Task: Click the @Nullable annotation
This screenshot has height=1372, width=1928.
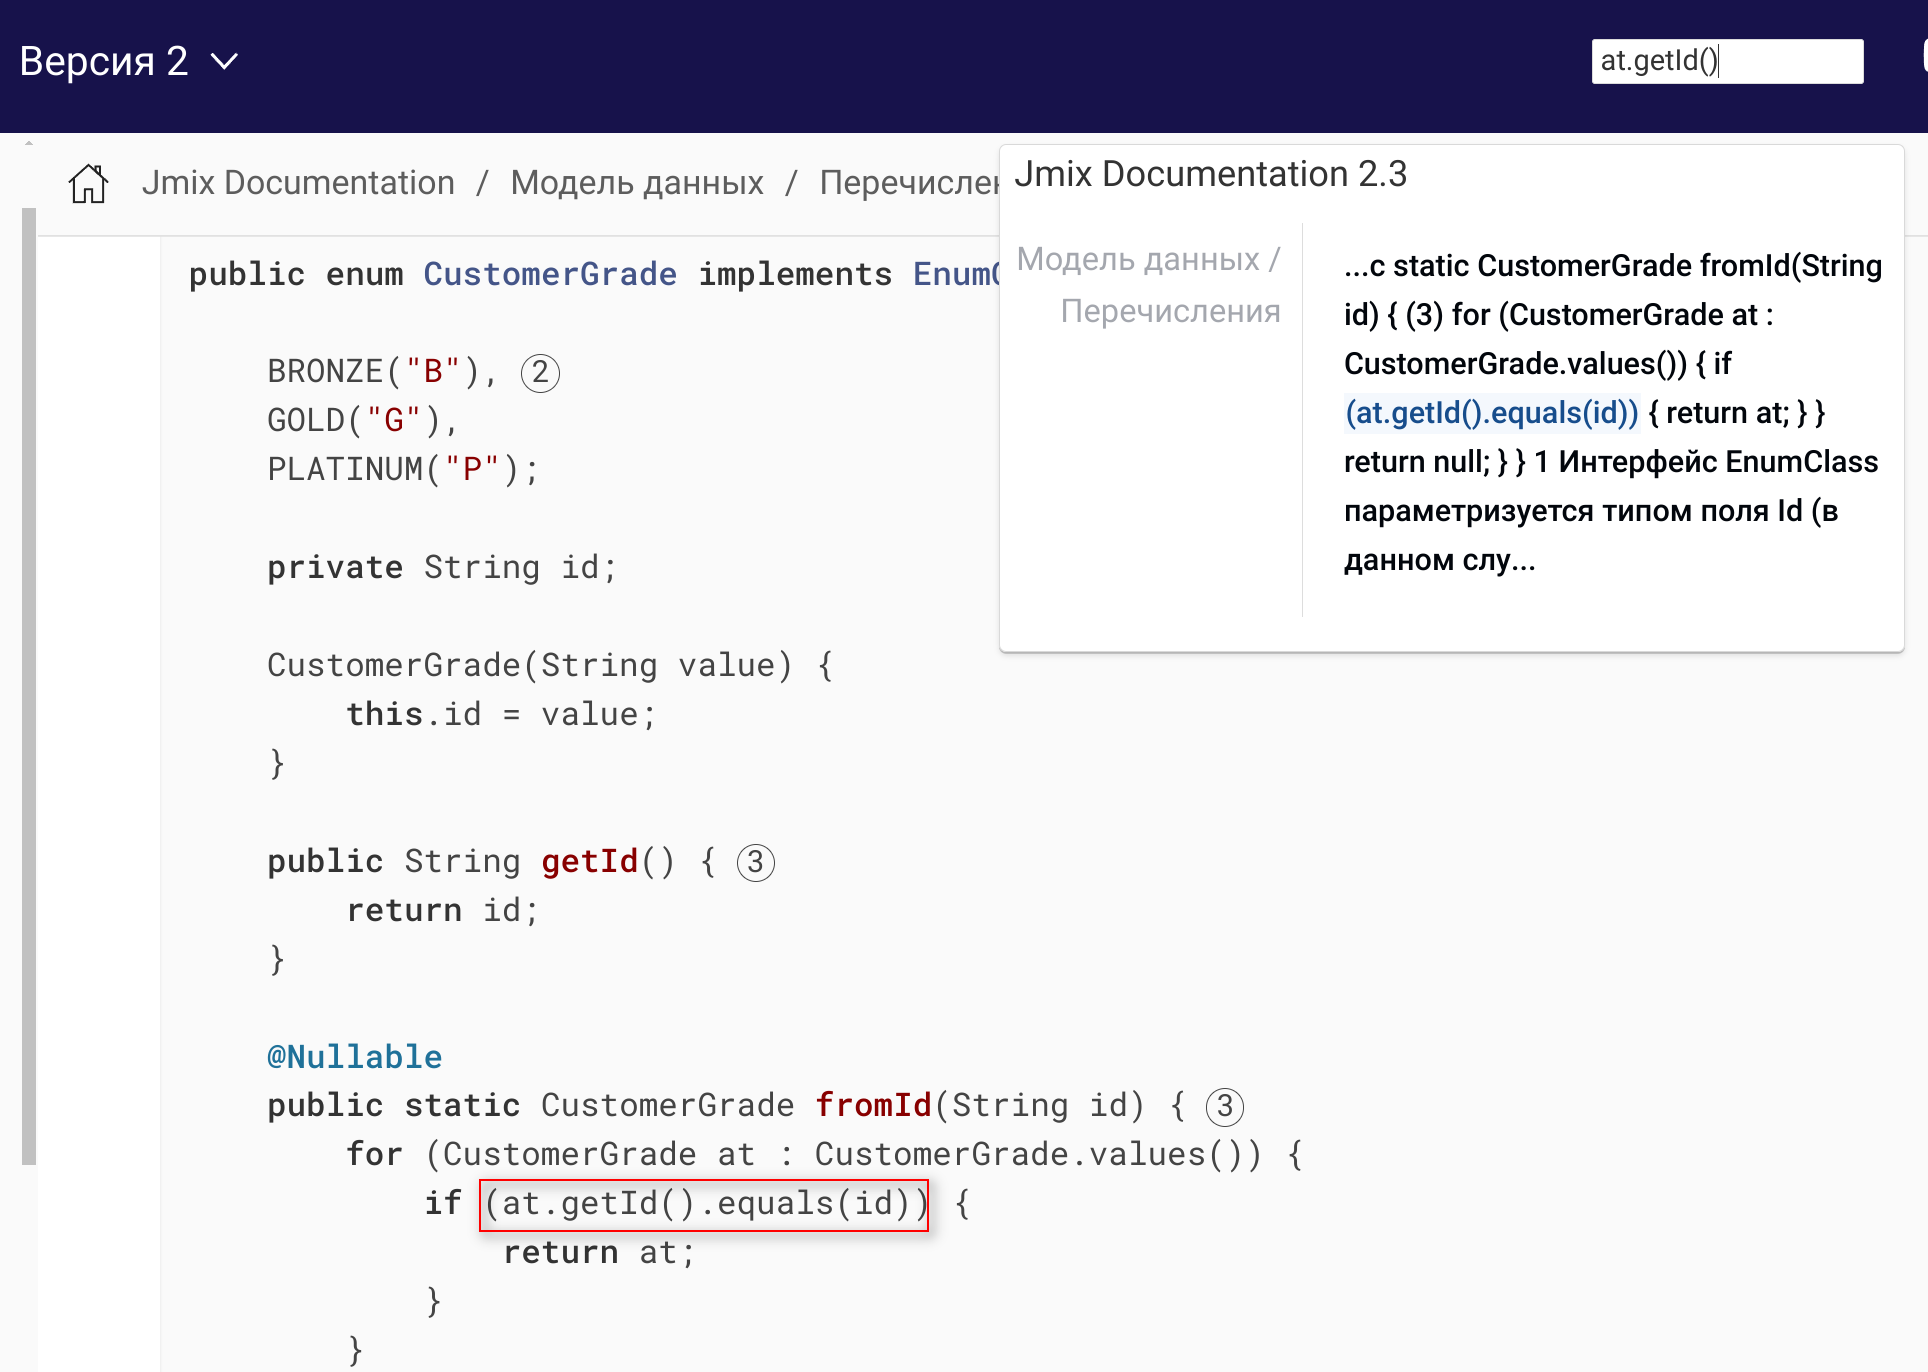Action: 354,1057
